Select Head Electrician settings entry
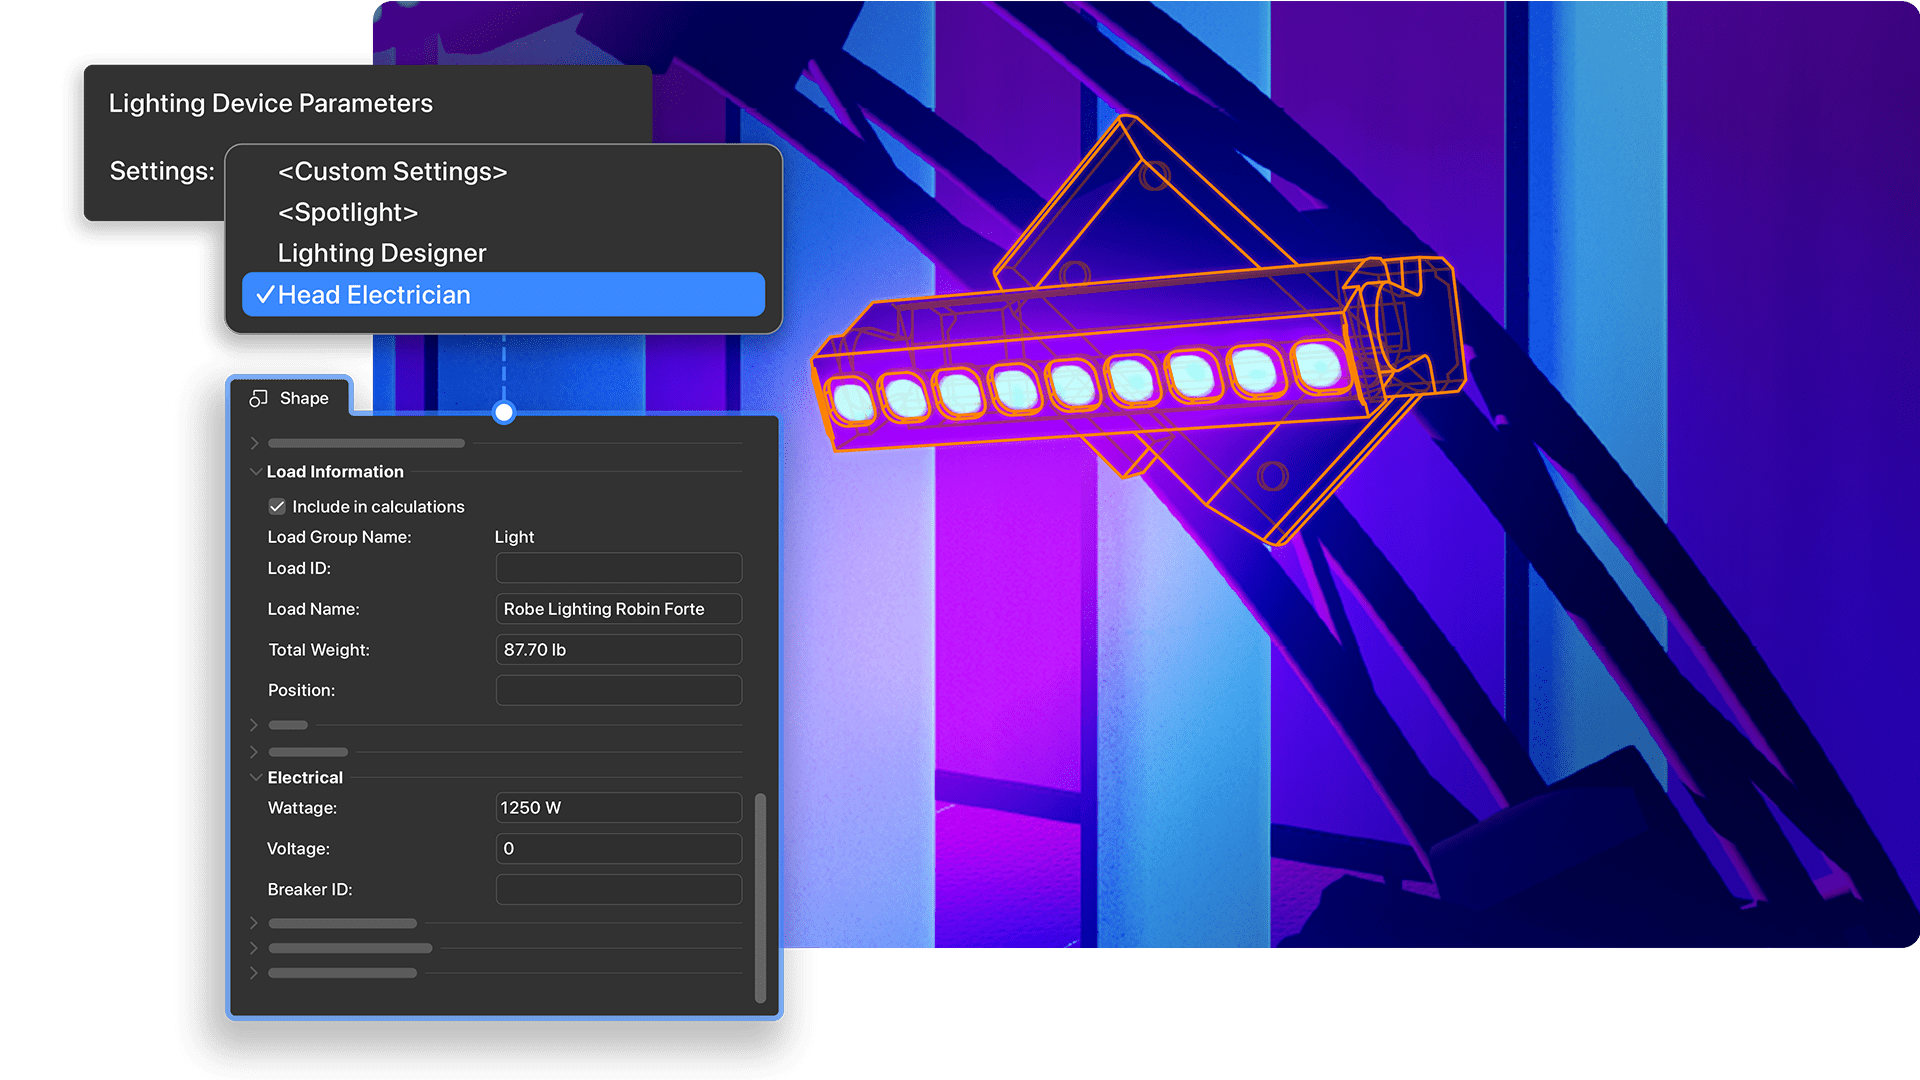Image resolution: width=1920 pixels, height=1080 pixels. (503, 295)
